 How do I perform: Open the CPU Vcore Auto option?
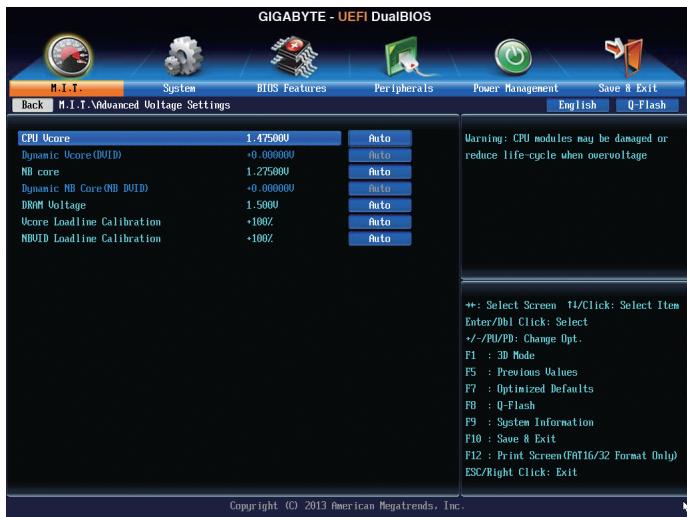(x=380, y=138)
